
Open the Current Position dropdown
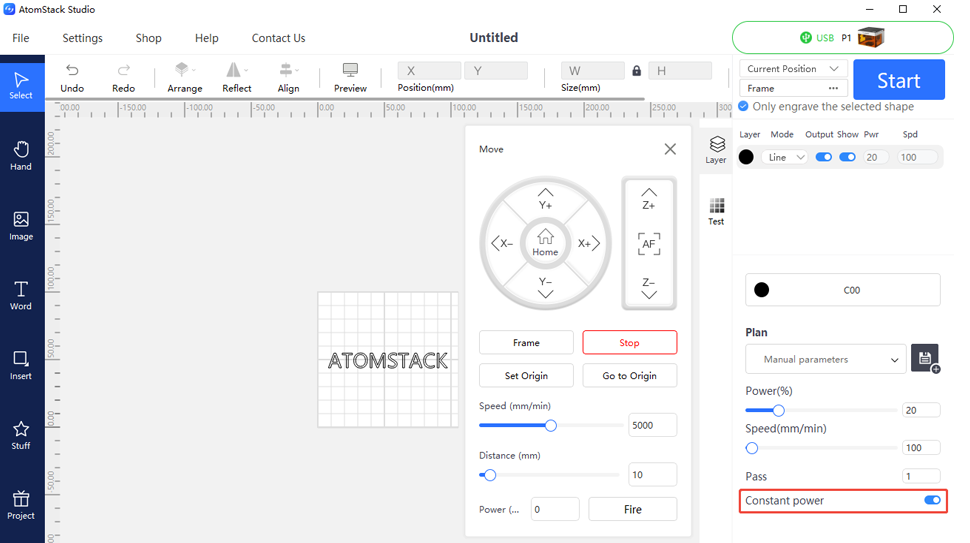[792, 69]
